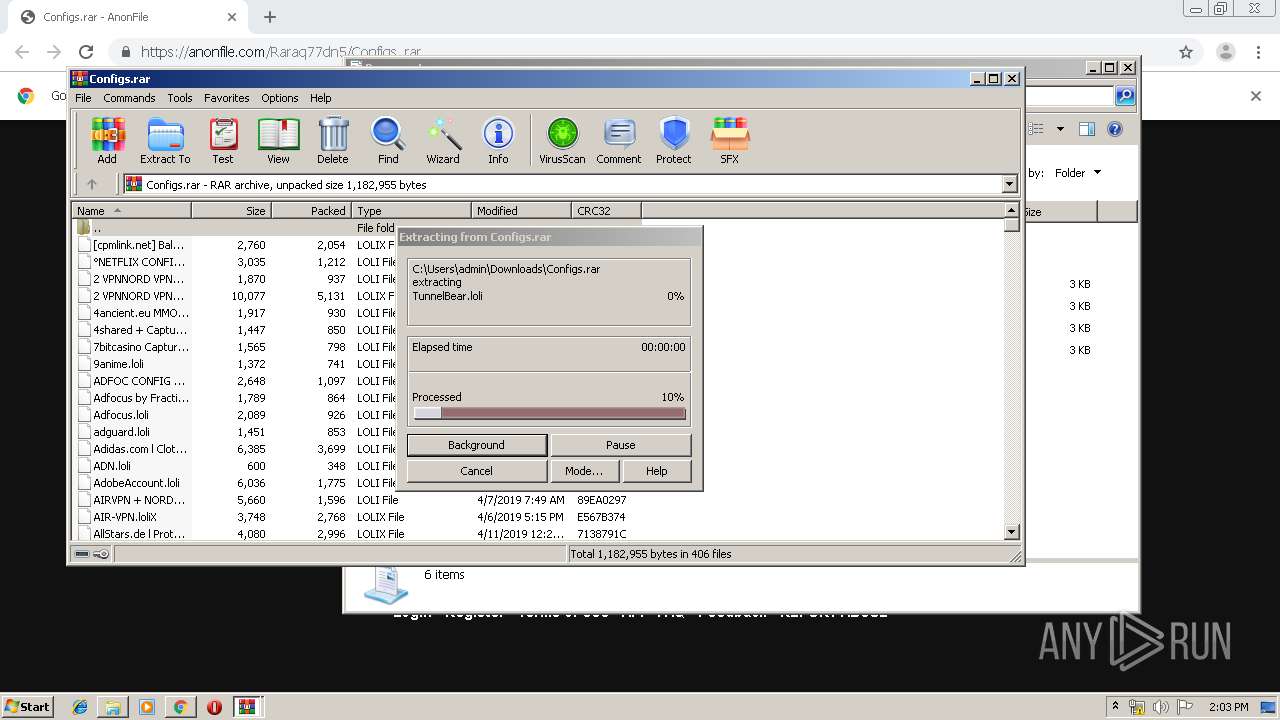Sort by Packed column header

[x=311, y=211]
